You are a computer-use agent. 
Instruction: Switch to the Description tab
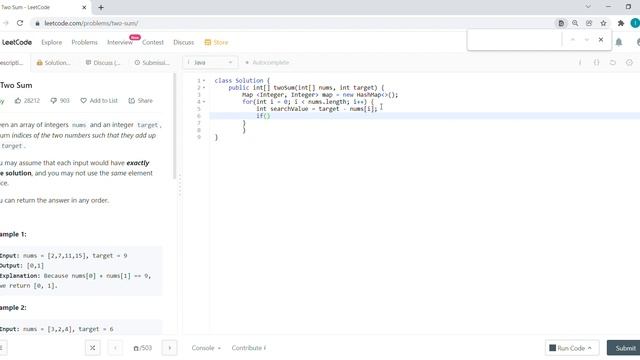[11, 62]
